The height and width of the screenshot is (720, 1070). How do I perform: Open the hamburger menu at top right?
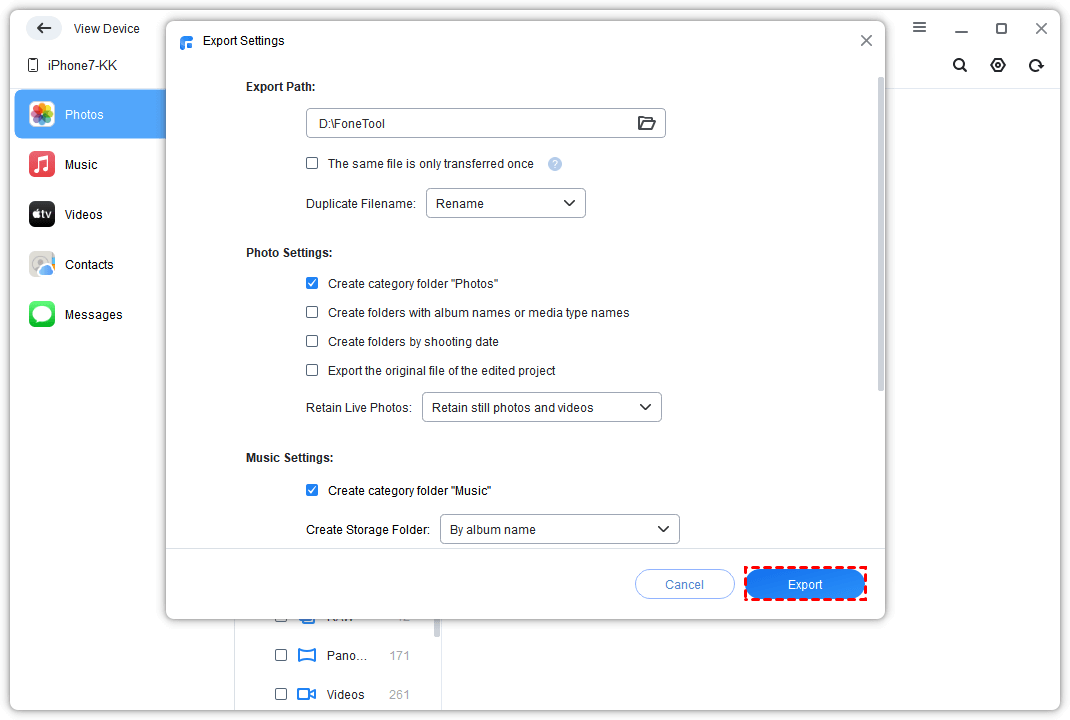[919, 28]
